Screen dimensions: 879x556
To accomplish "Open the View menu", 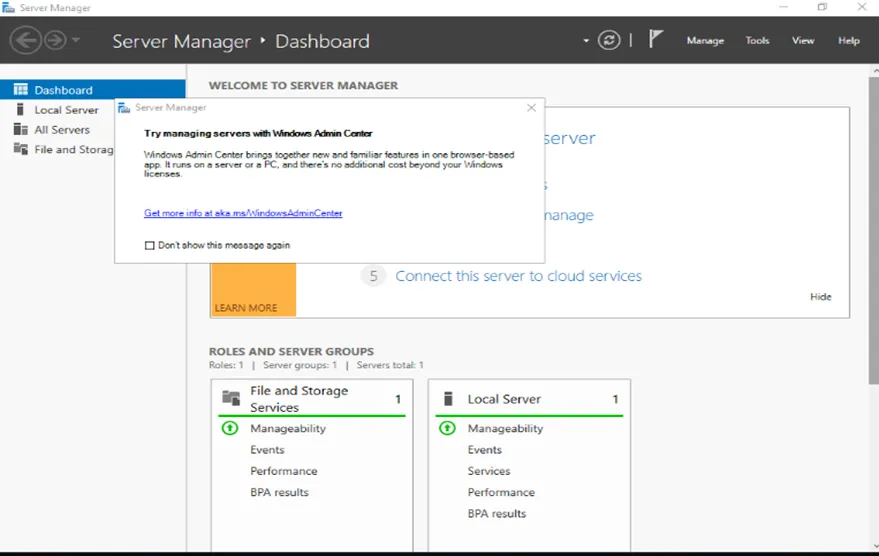I will pyautogui.click(x=803, y=41).
